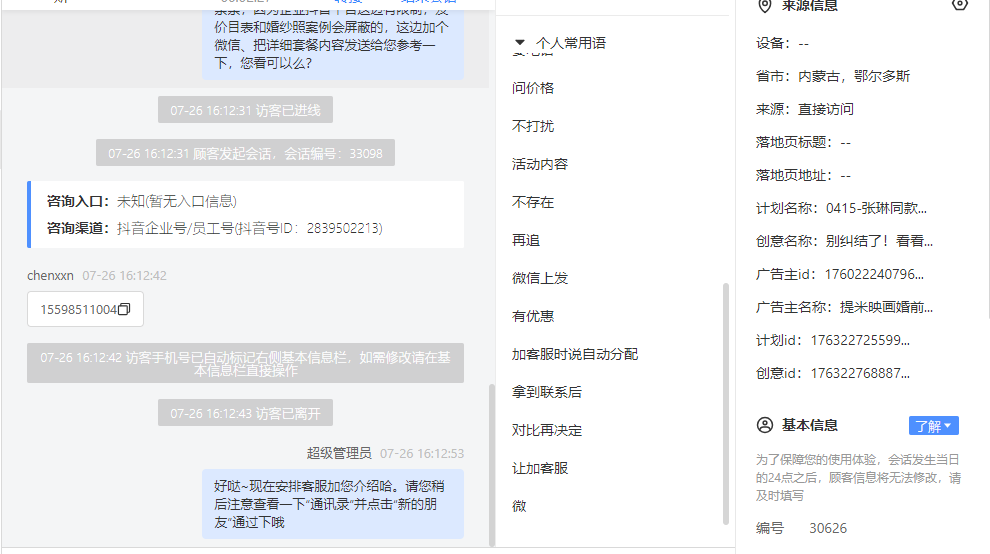Click visitor name chenxxn

(x=51, y=275)
